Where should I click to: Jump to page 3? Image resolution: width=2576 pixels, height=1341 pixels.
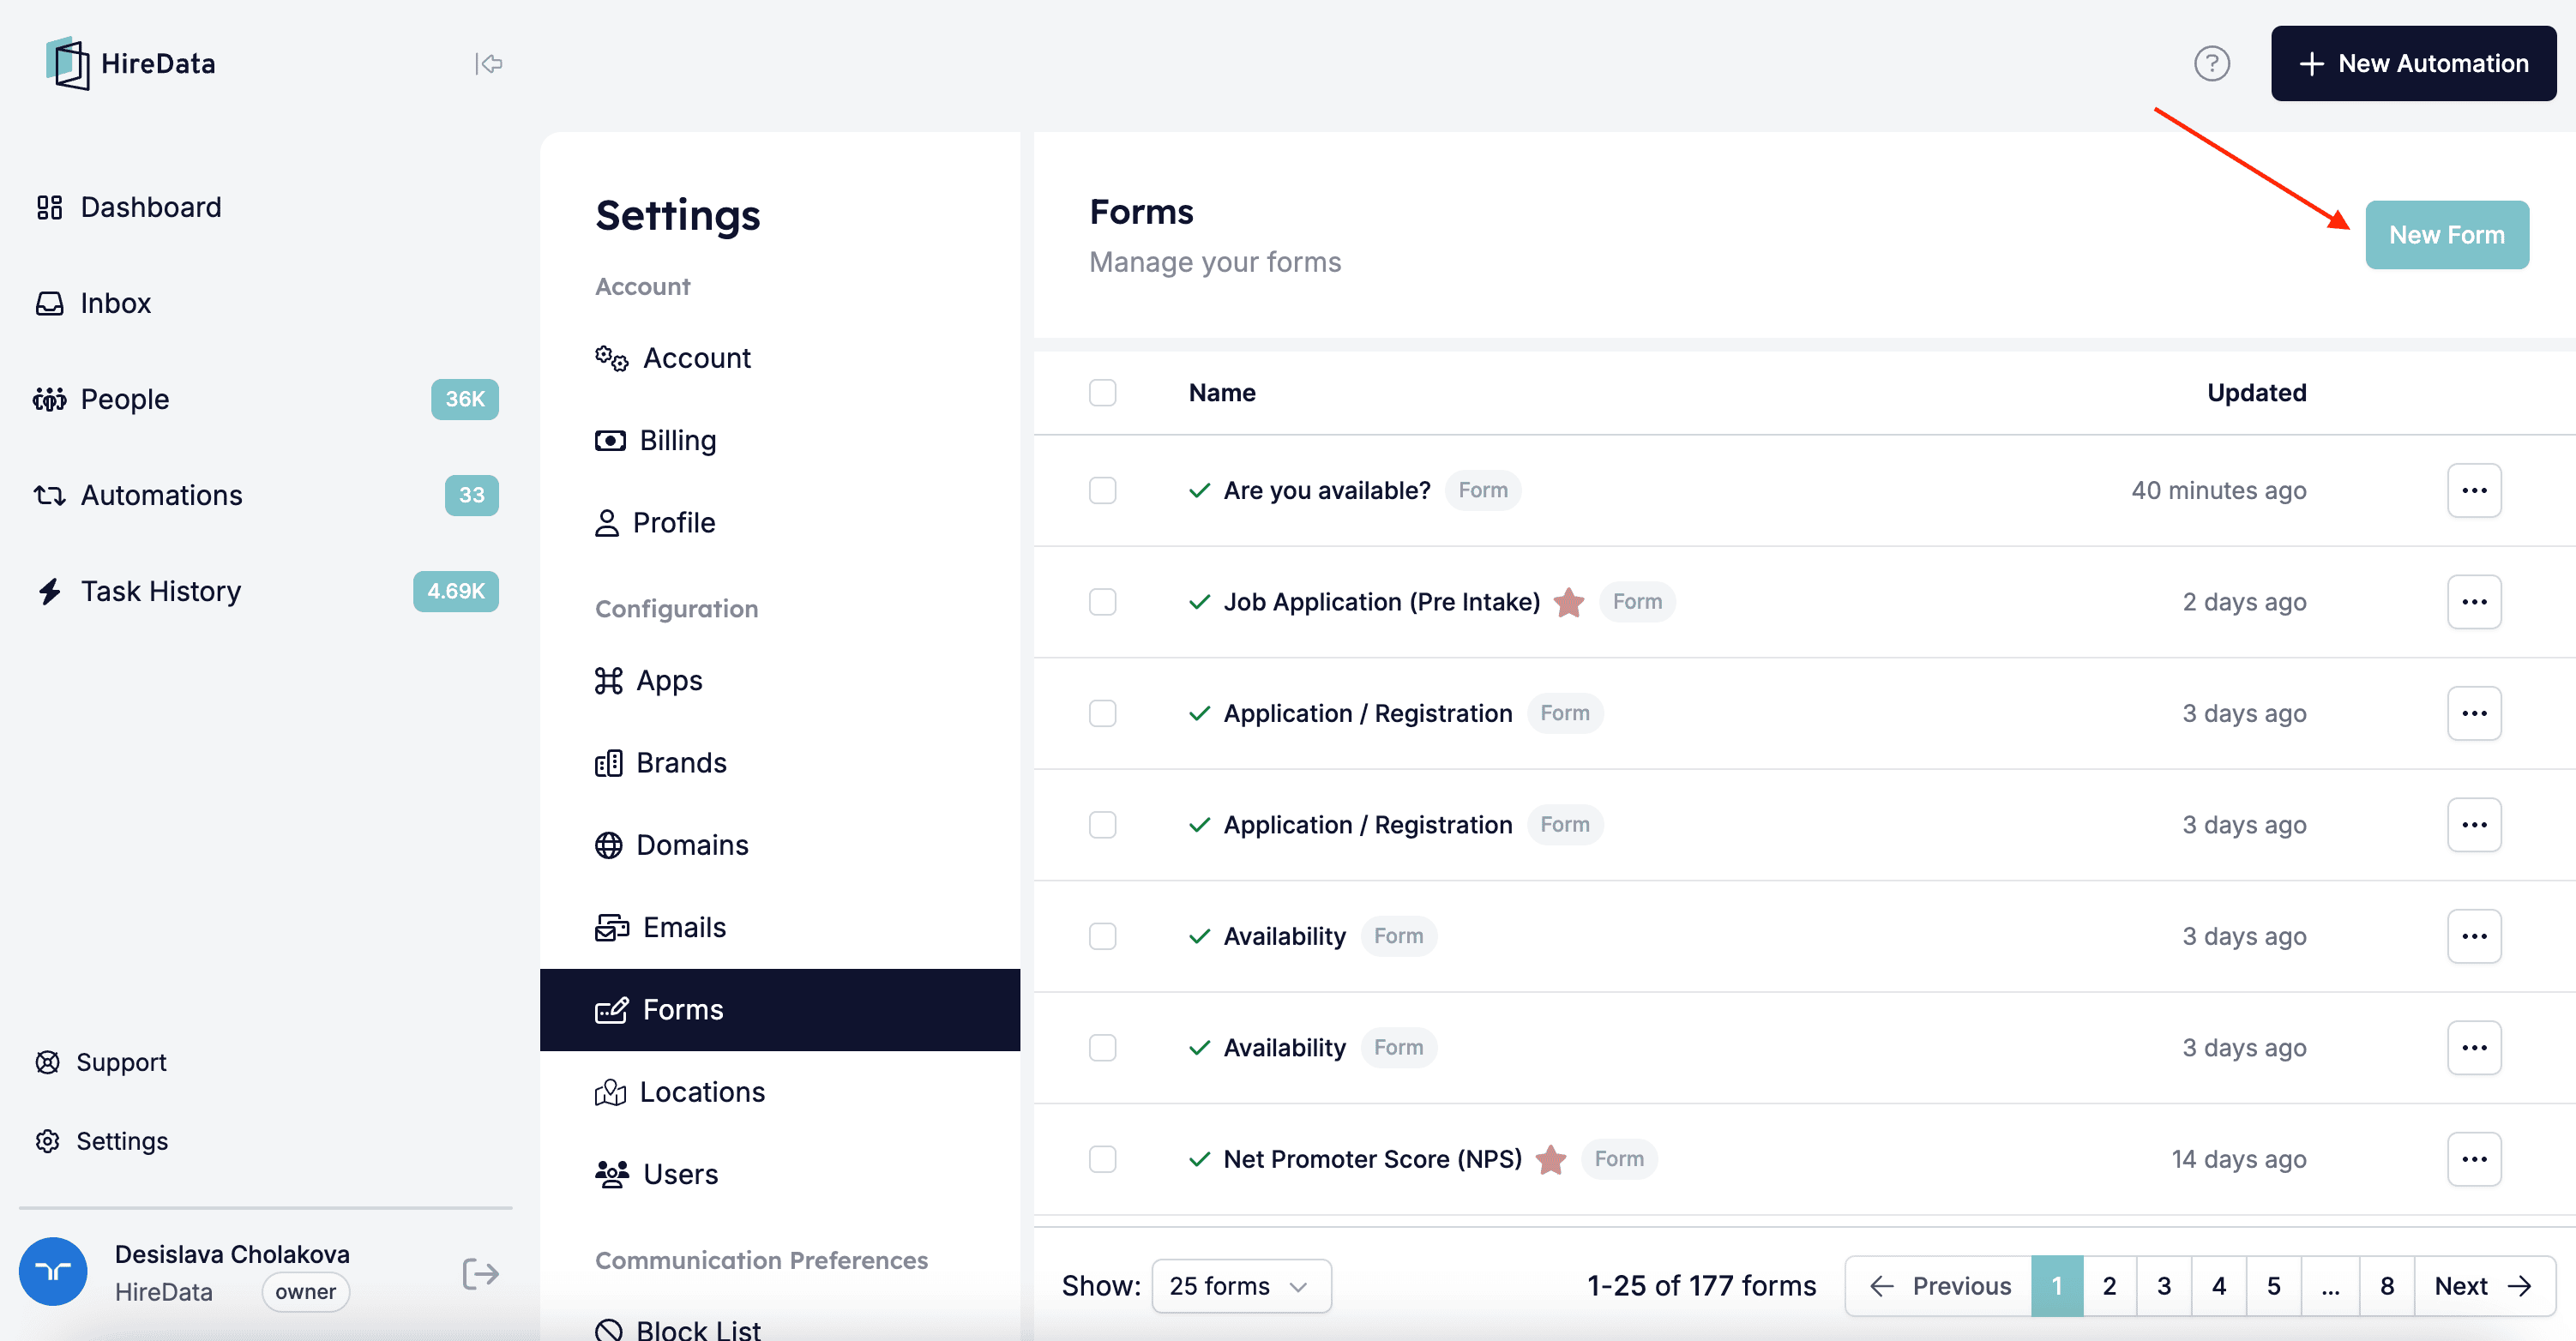pos(2163,1286)
